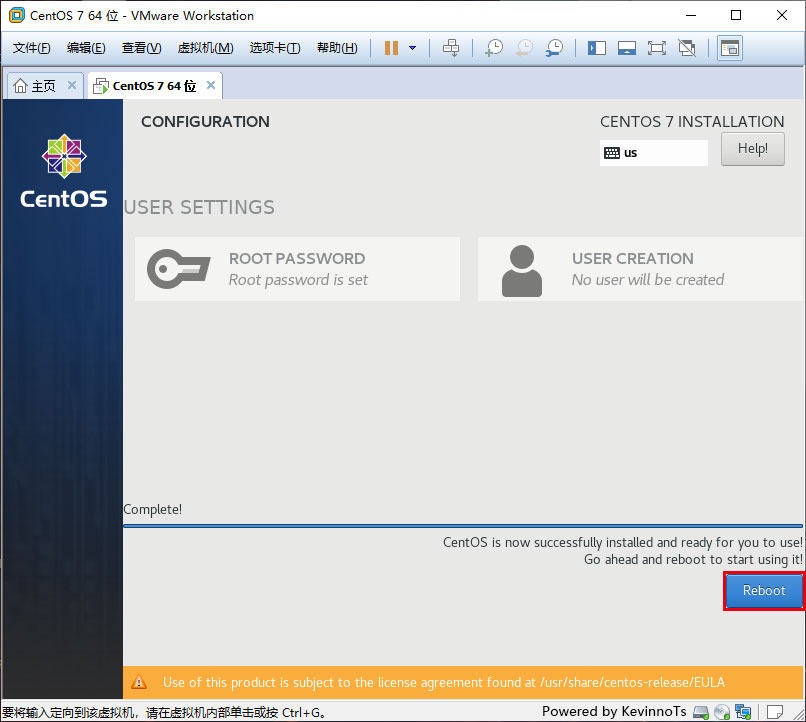Click the 'Root password is set' text

point(298,280)
